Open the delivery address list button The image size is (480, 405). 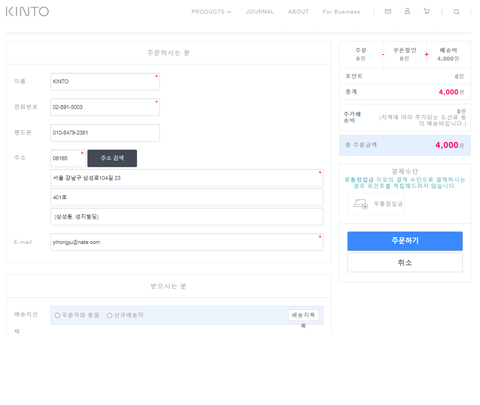[303, 315]
